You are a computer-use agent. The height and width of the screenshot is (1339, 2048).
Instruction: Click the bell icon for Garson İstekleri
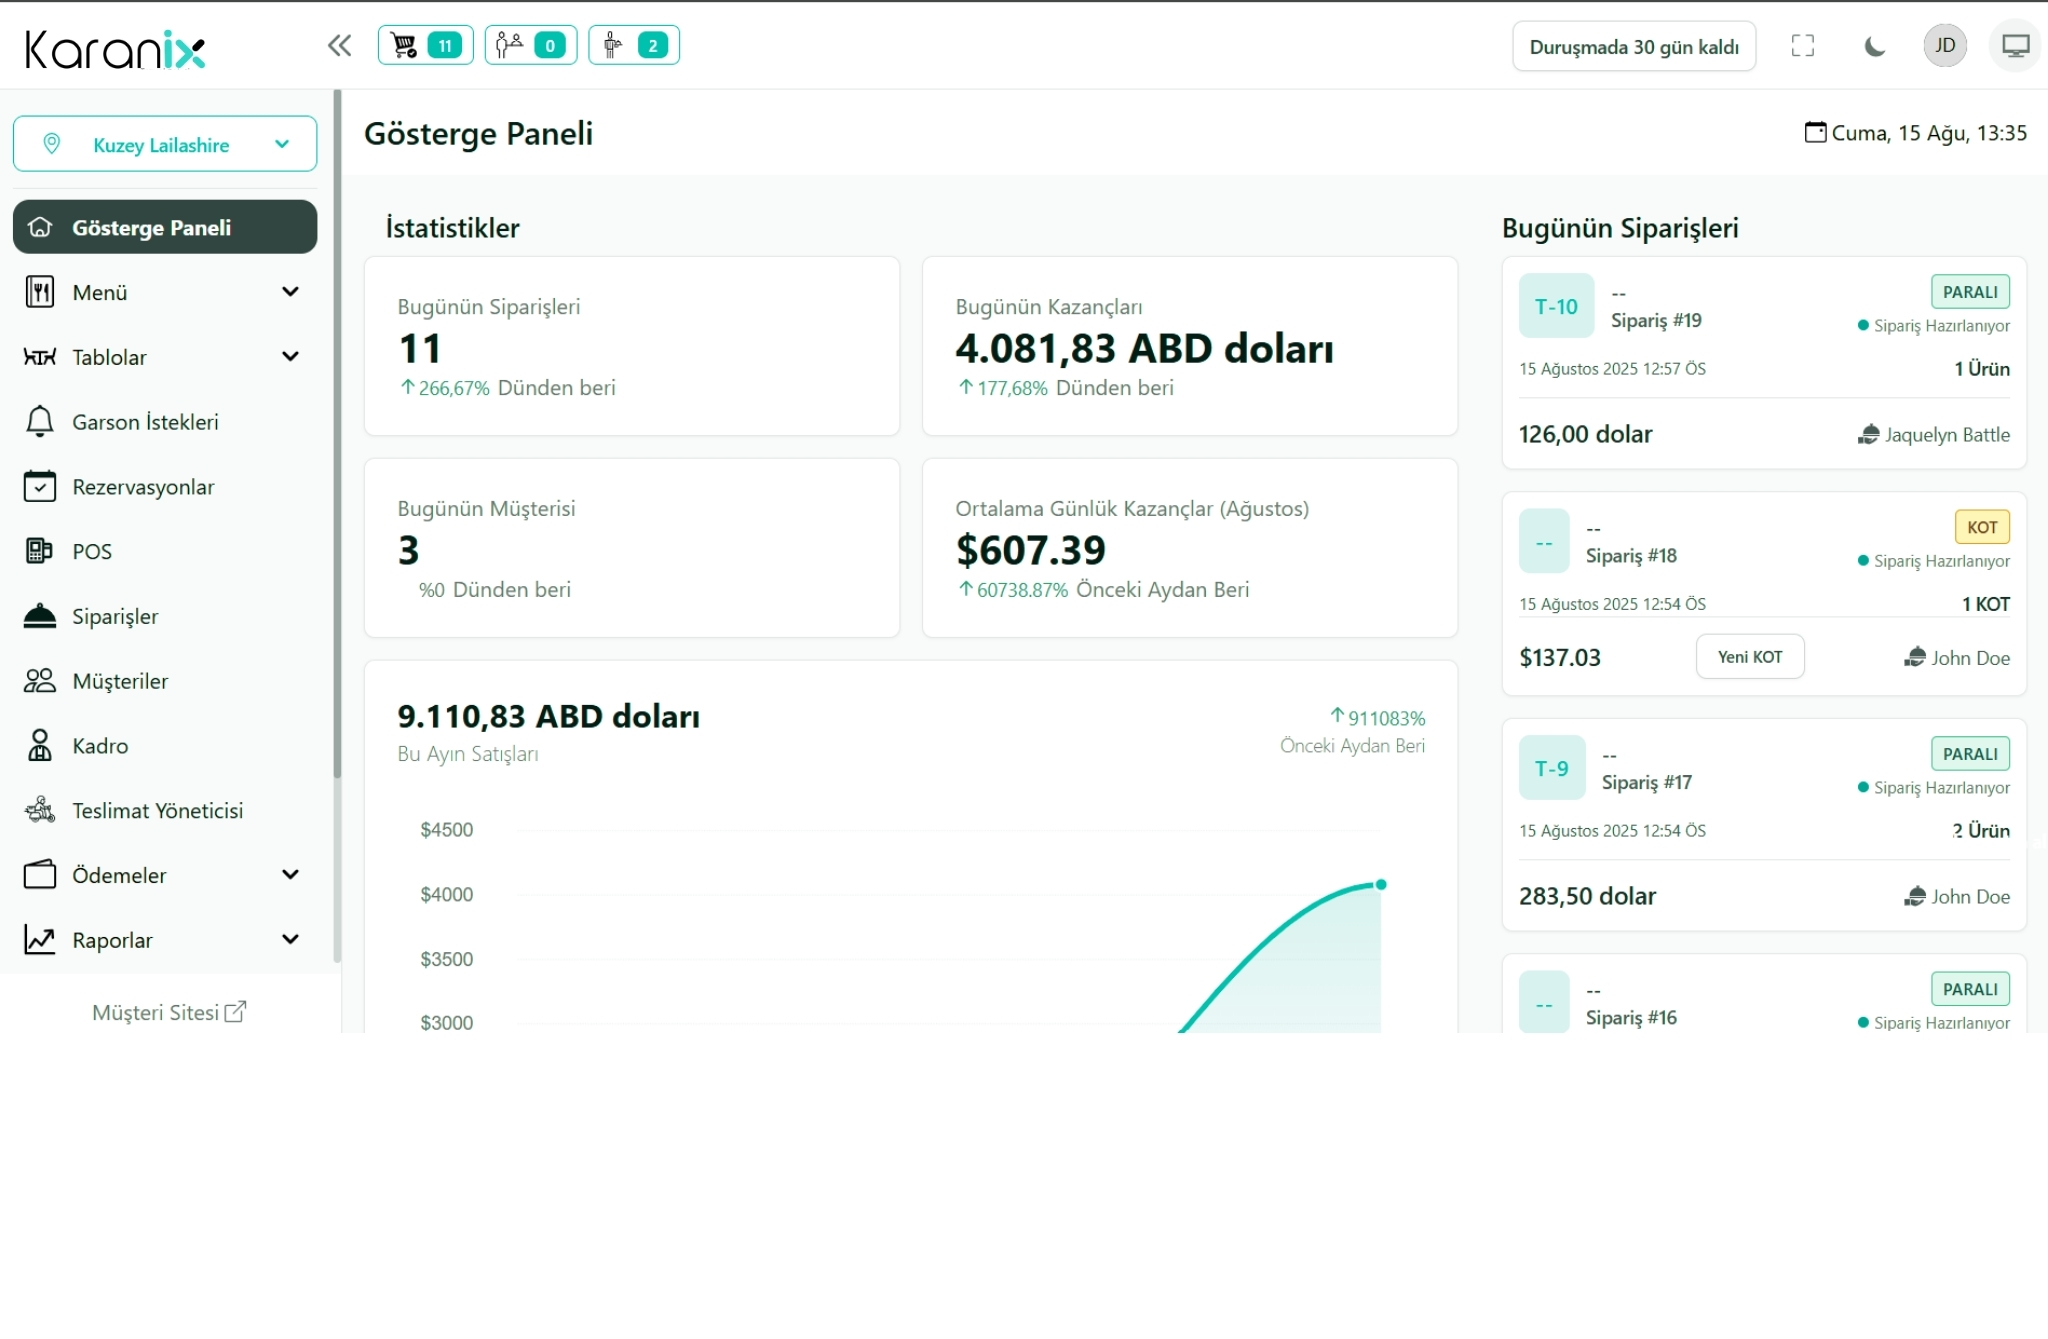click(x=39, y=422)
